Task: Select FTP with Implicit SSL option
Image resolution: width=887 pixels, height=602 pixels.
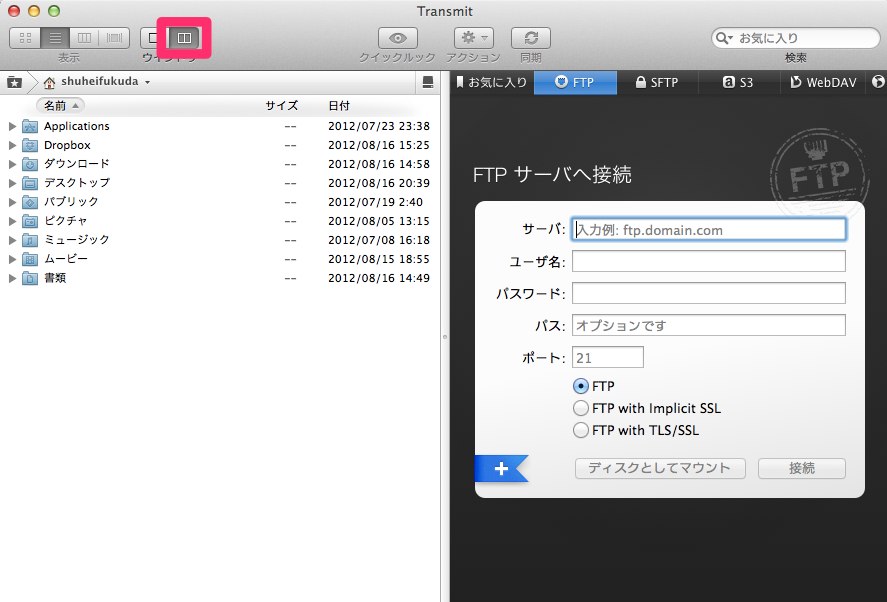Action: point(581,408)
